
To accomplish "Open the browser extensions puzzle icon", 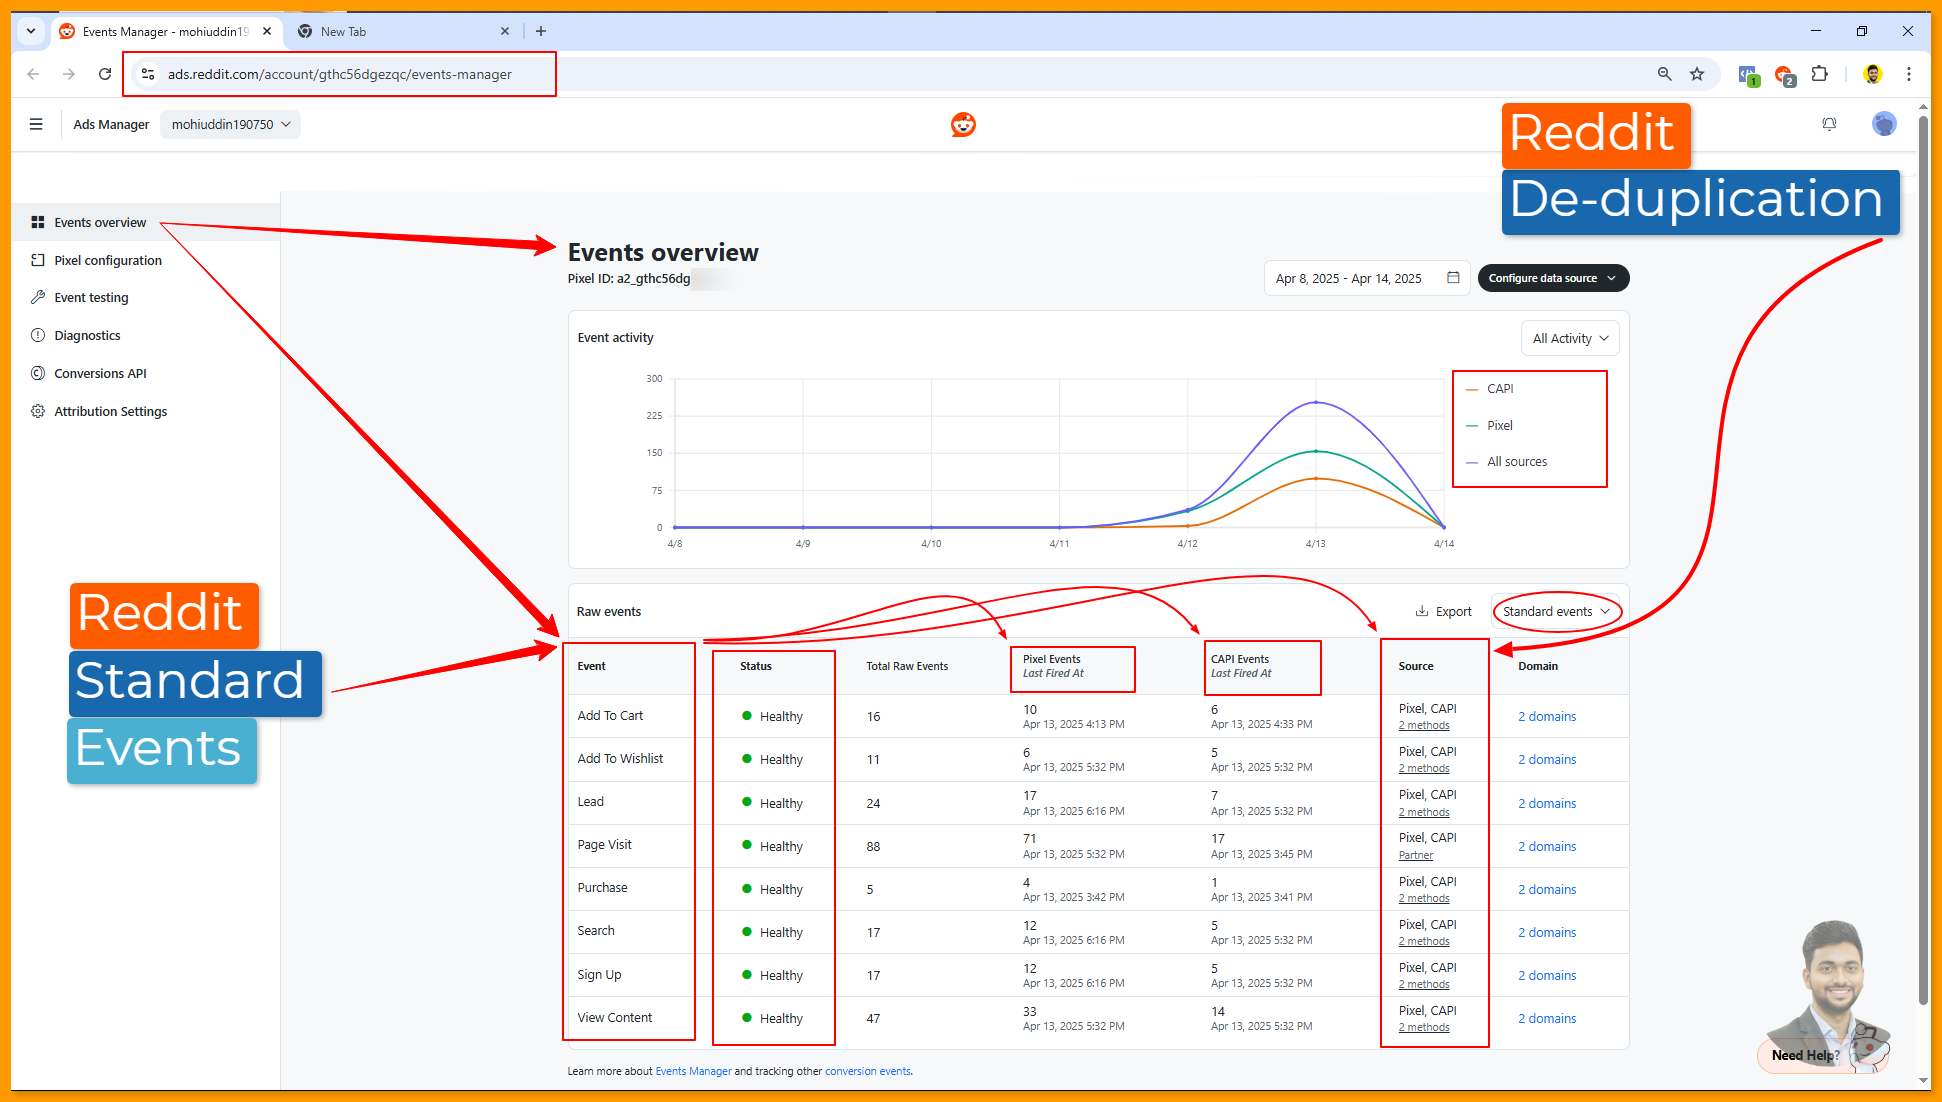I will point(1820,74).
